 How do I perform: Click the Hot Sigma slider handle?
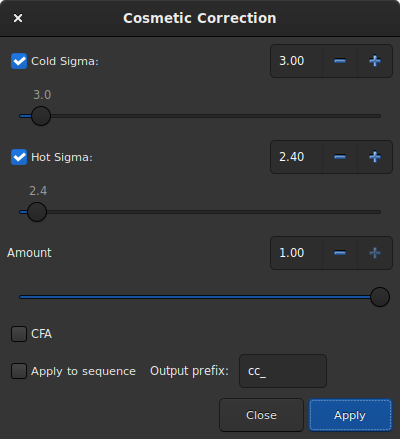click(37, 212)
